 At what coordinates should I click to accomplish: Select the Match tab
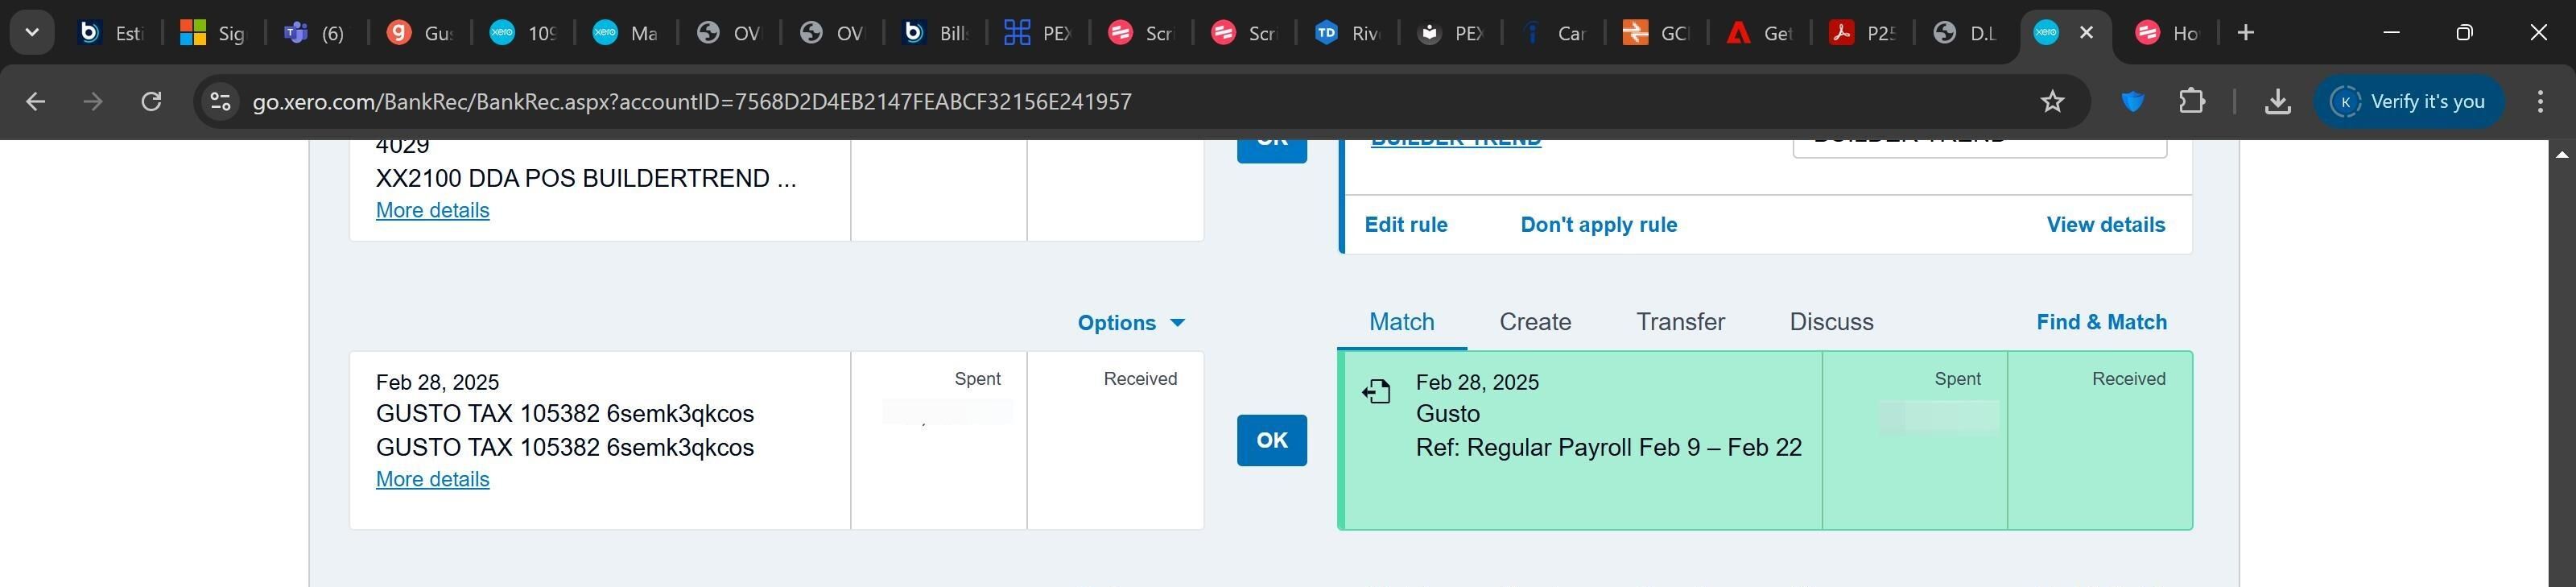(1401, 322)
